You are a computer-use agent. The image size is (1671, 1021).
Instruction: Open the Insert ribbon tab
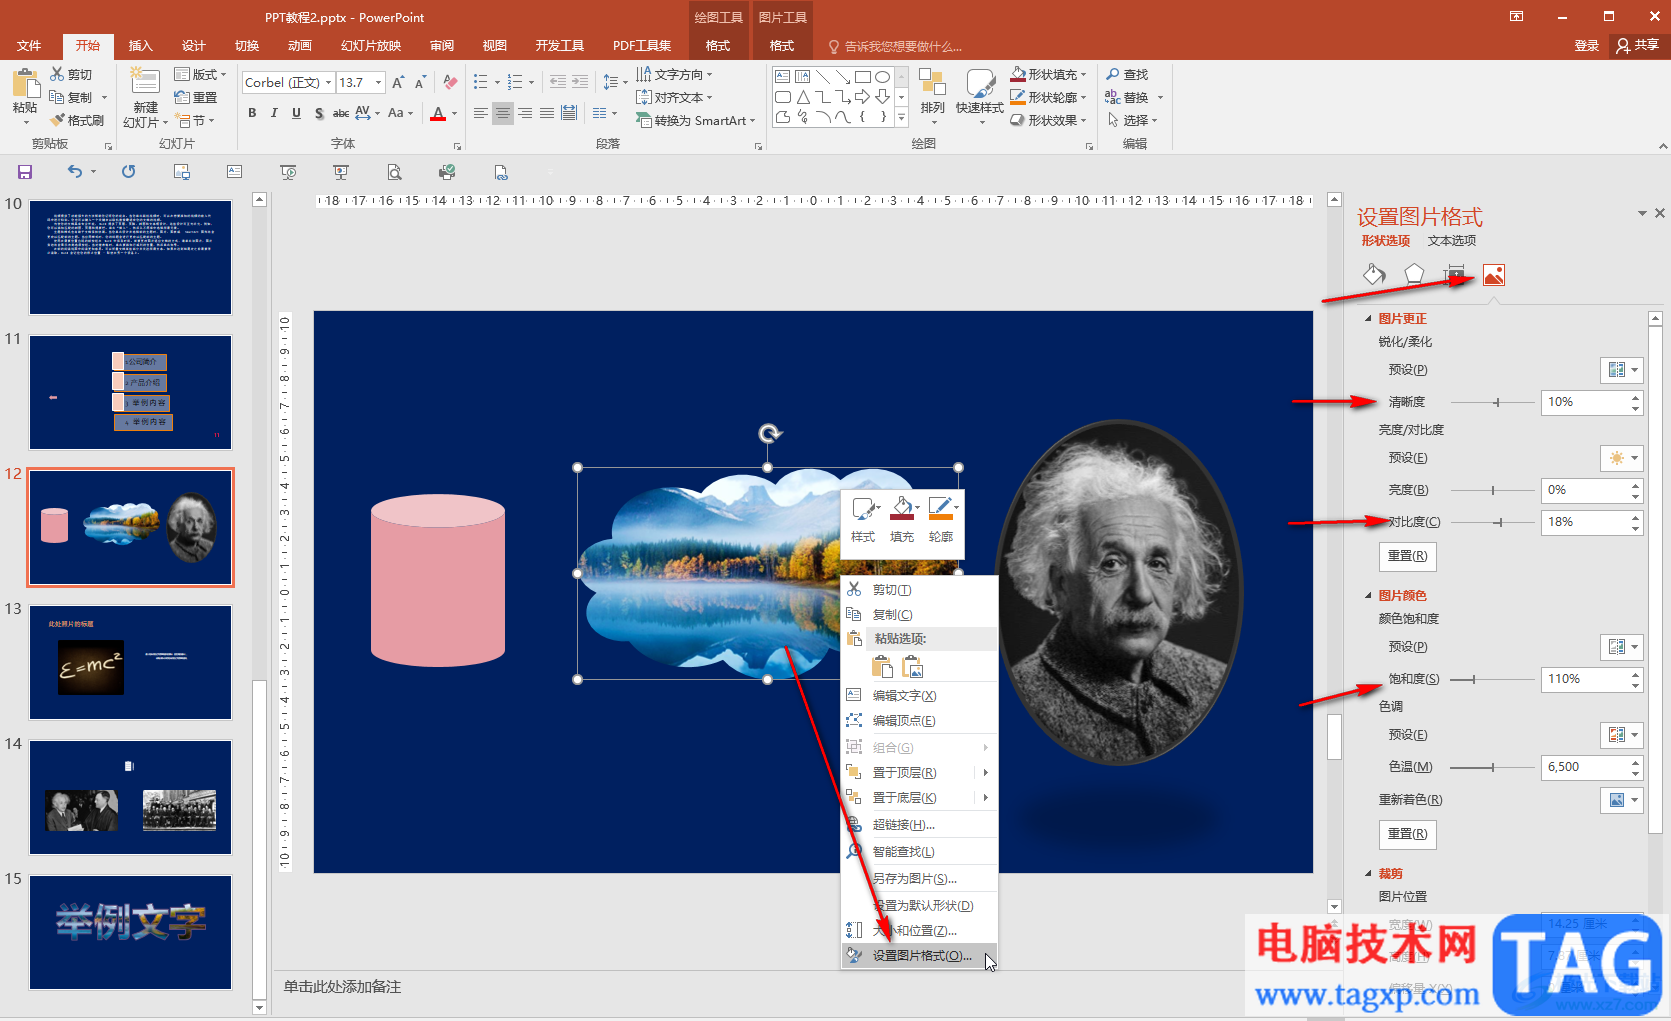click(141, 46)
